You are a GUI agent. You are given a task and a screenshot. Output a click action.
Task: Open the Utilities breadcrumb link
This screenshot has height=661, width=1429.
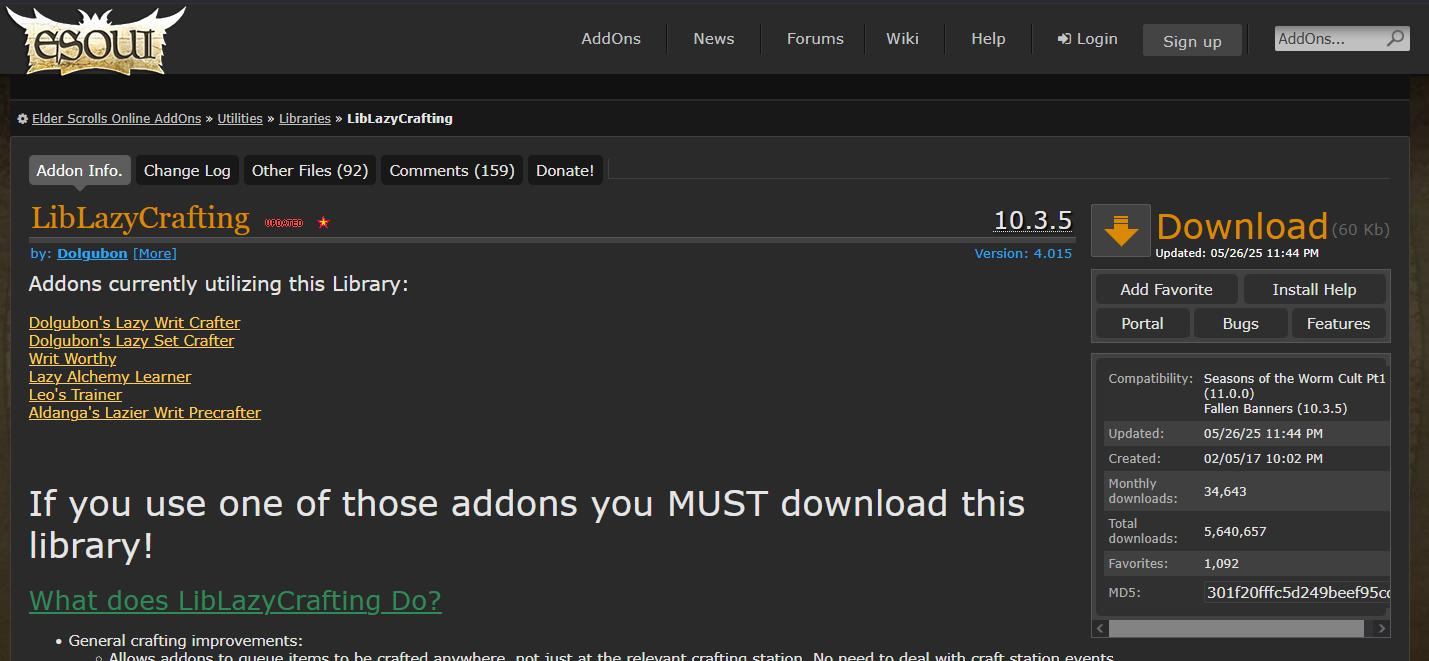[x=240, y=119]
